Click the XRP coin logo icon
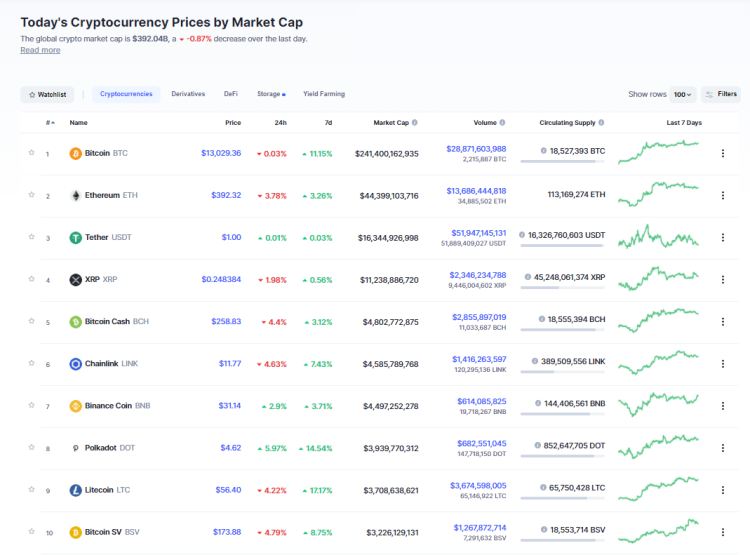The width and height of the screenshot is (750, 555). [x=76, y=280]
